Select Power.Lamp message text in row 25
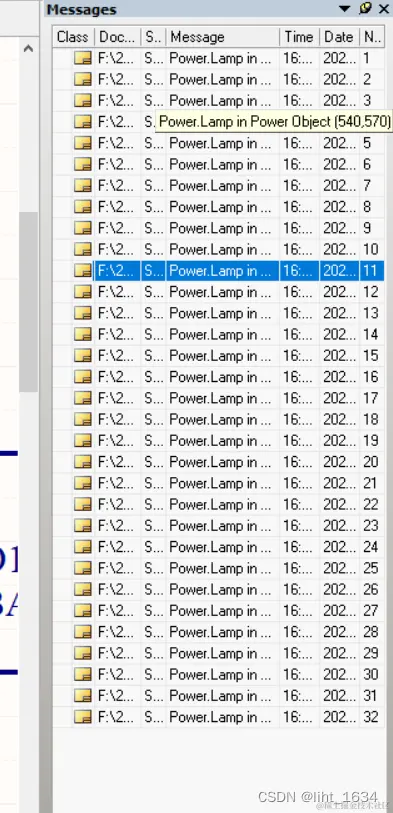393x813 pixels. coord(220,569)
